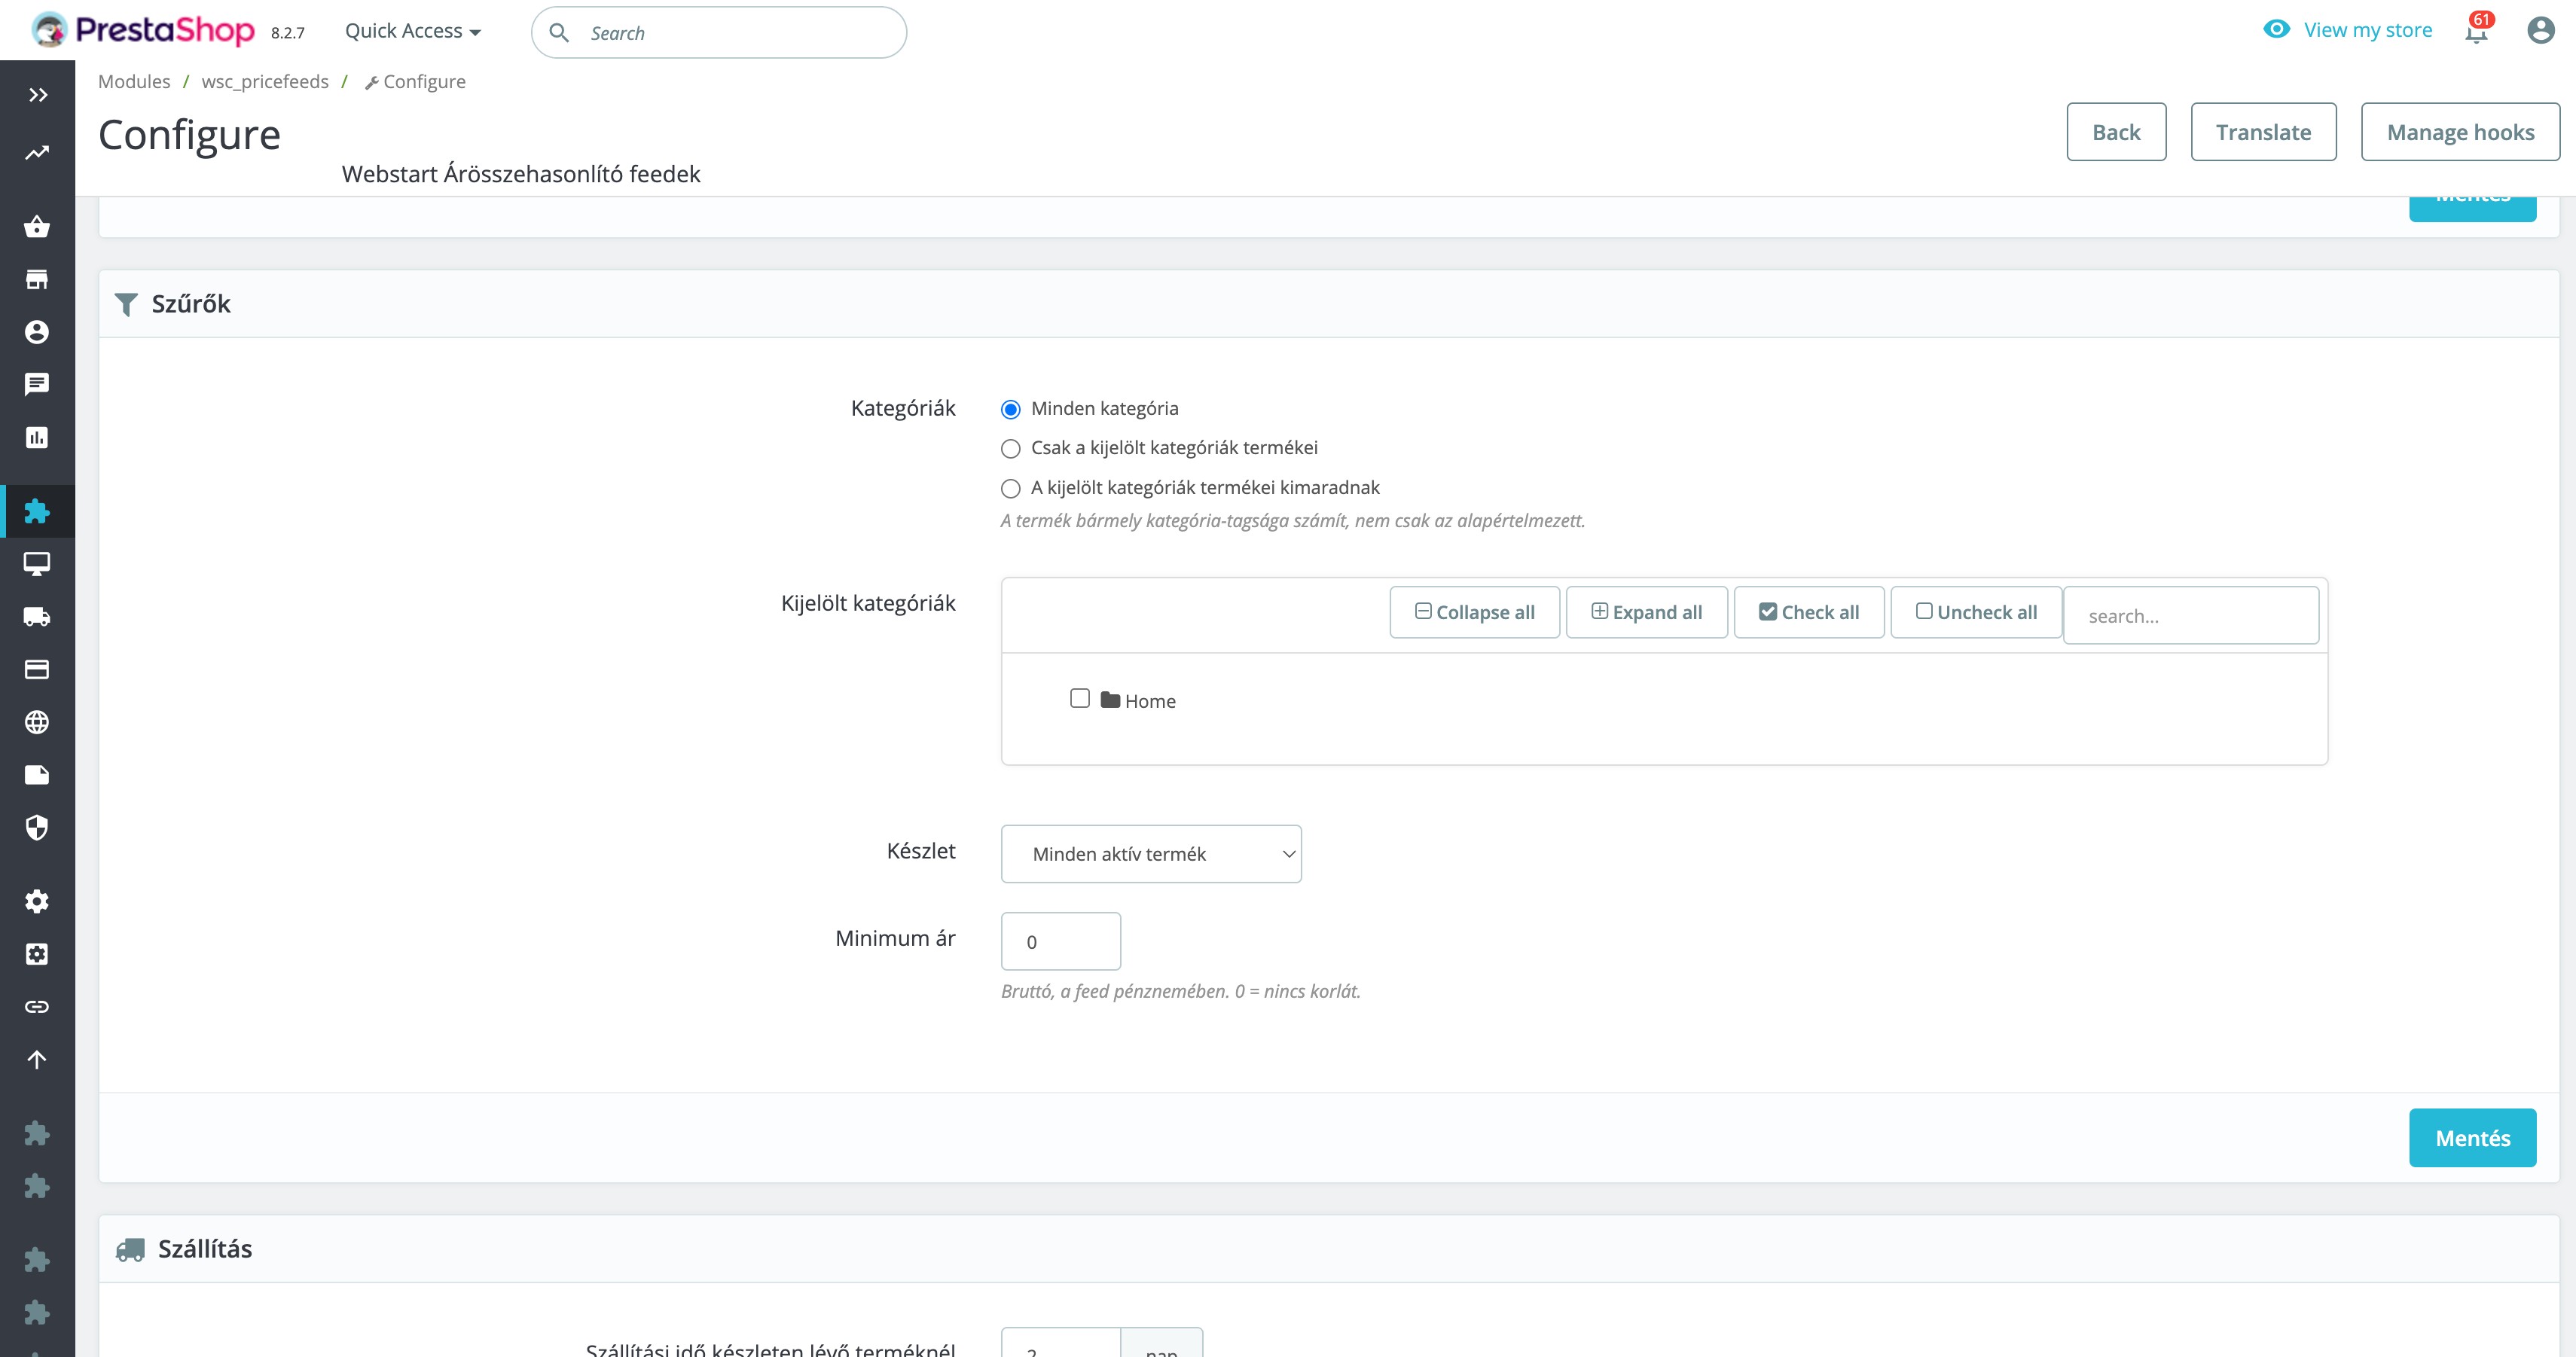Open Manage hooks
Viewport: 2576px width, 1357px height.
(2461, 132)
